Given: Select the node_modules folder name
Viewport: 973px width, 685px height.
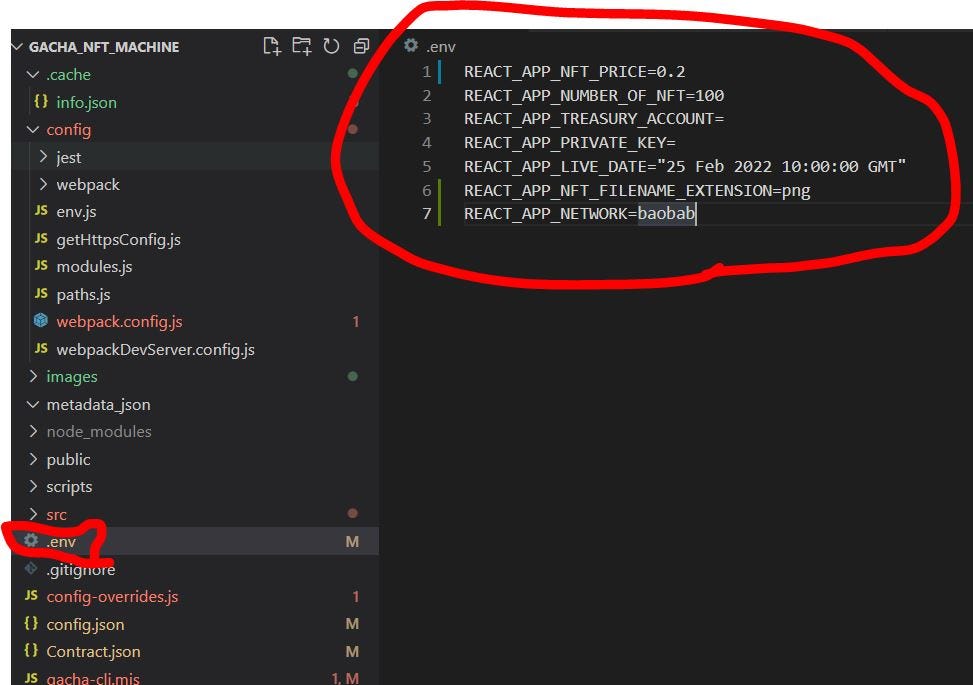Looking at the screenshot, I should coord(99,432).
